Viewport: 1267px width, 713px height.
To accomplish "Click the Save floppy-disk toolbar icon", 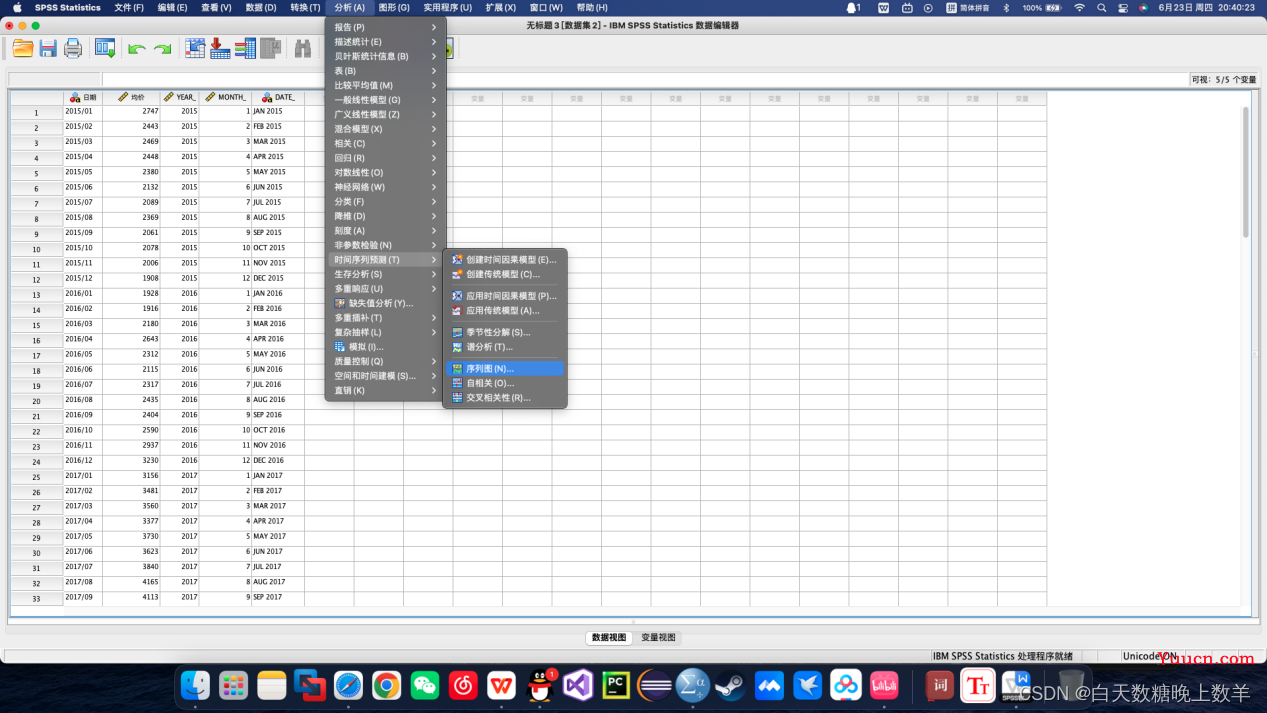I will point(48,48).
